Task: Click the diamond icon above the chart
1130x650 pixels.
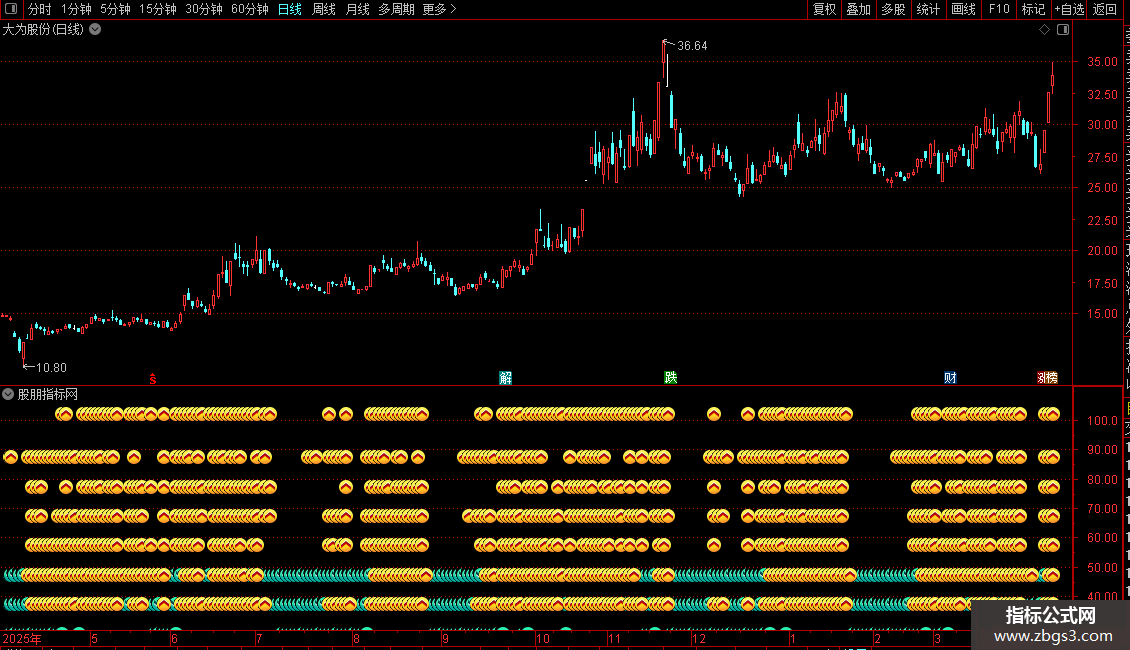Action: (x=1044, y=30)
